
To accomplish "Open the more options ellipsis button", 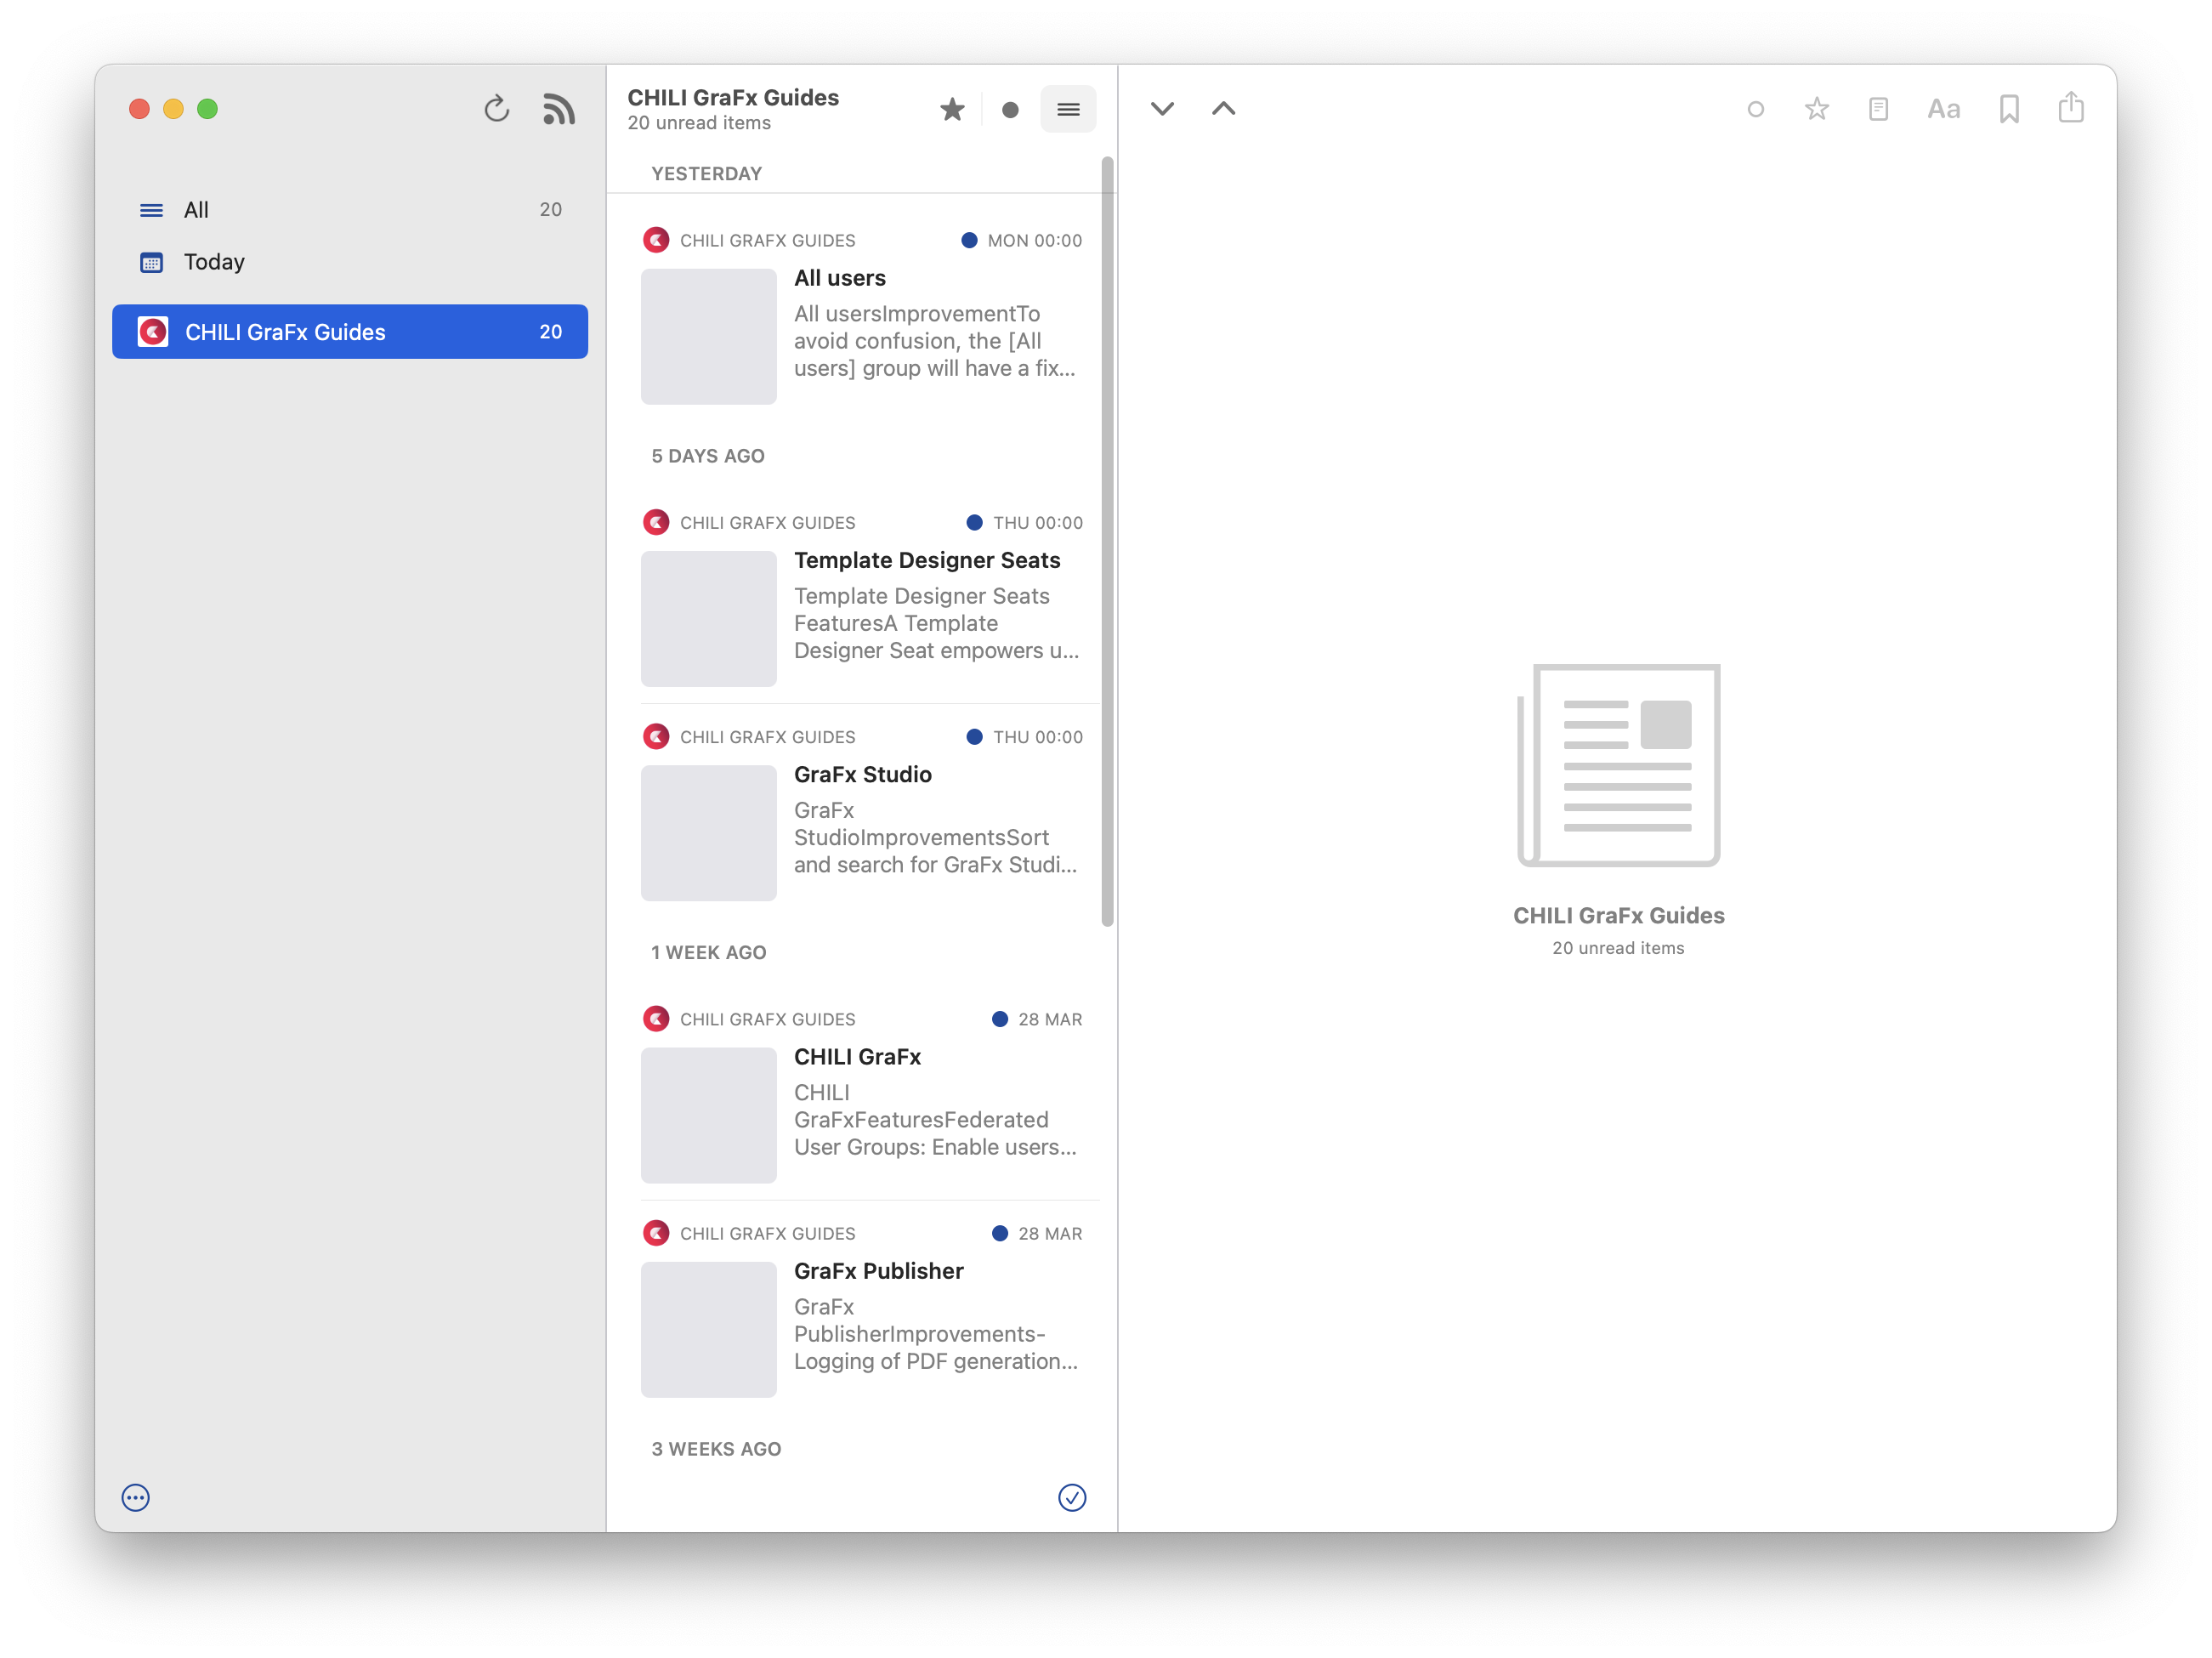I will 136,1497.
